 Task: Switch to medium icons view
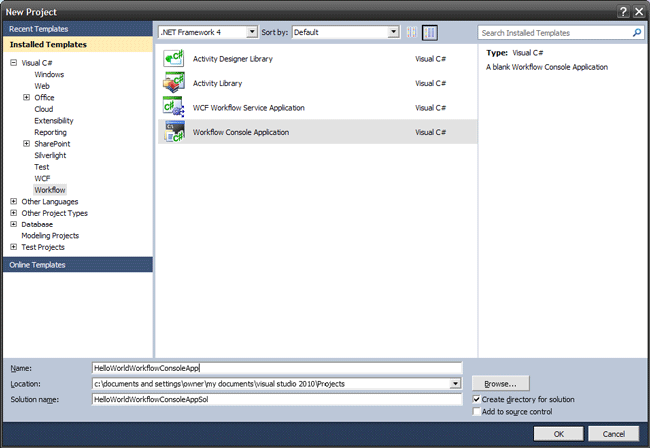pos(430,32)
